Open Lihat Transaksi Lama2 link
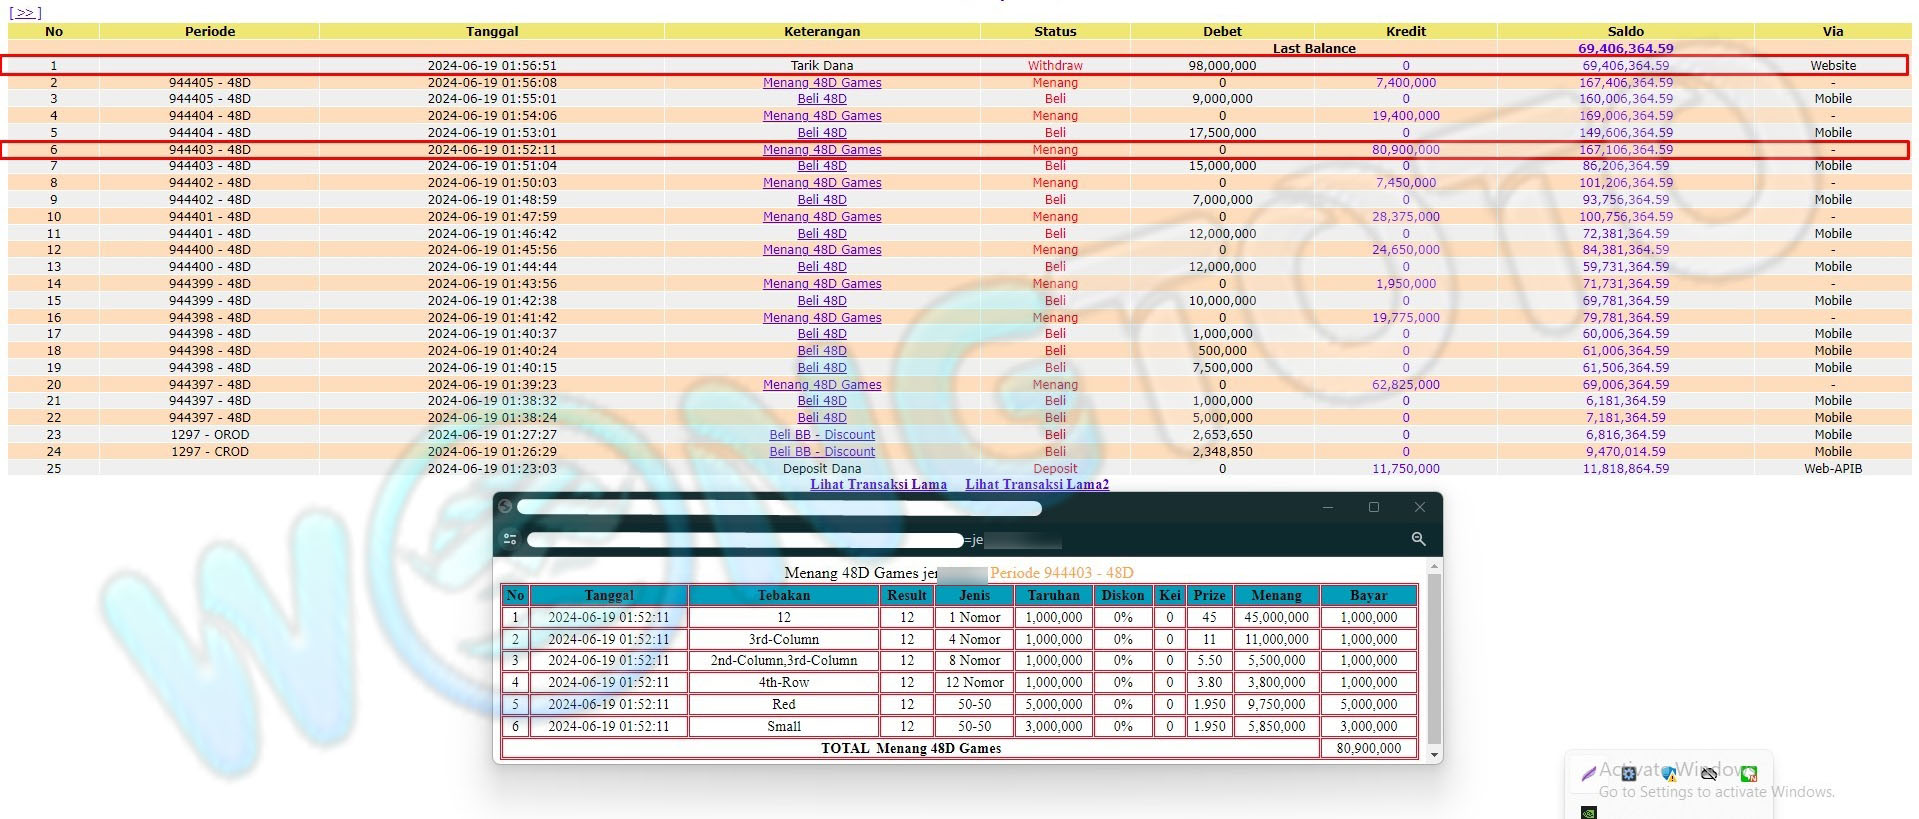Viewport: 1919px width, 819px height. [1037, 485]
